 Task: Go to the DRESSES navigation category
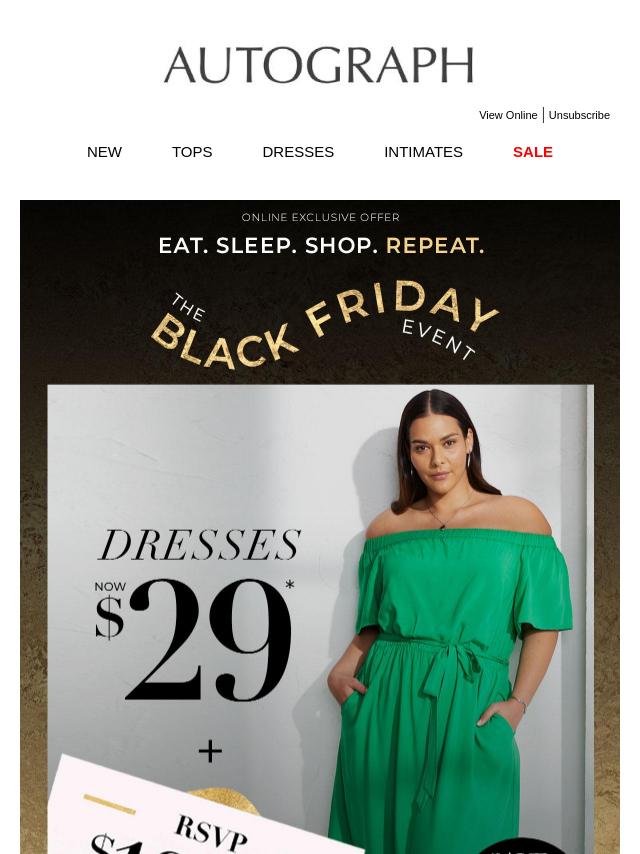pos(298,152)
